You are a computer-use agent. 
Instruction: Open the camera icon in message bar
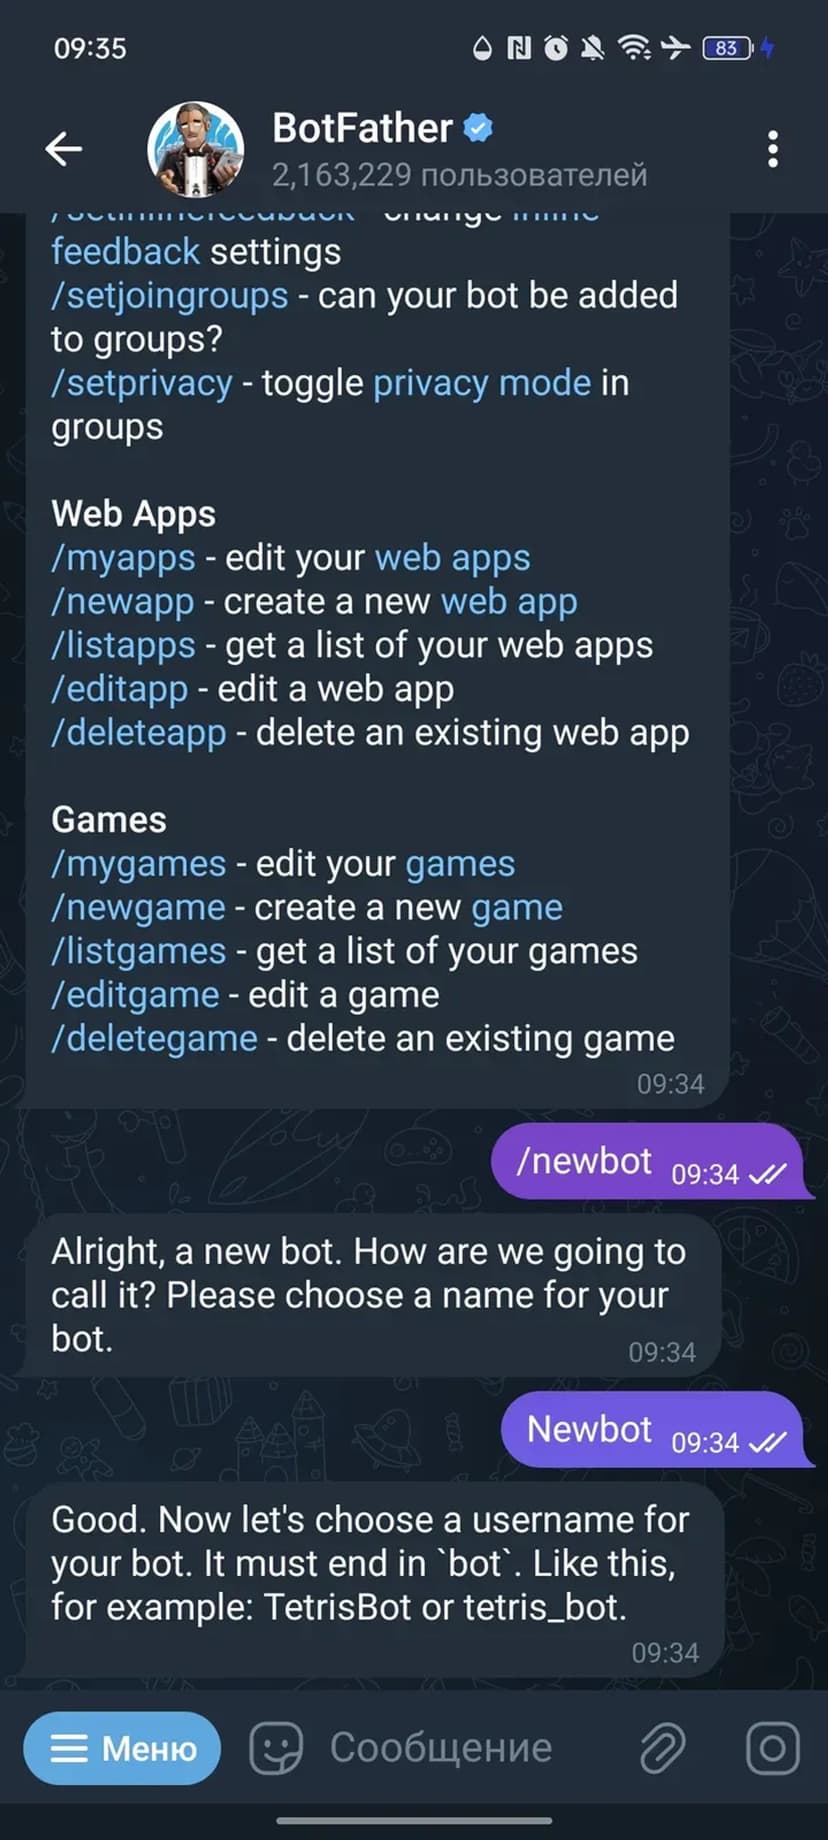click(x=773, y=1748)
